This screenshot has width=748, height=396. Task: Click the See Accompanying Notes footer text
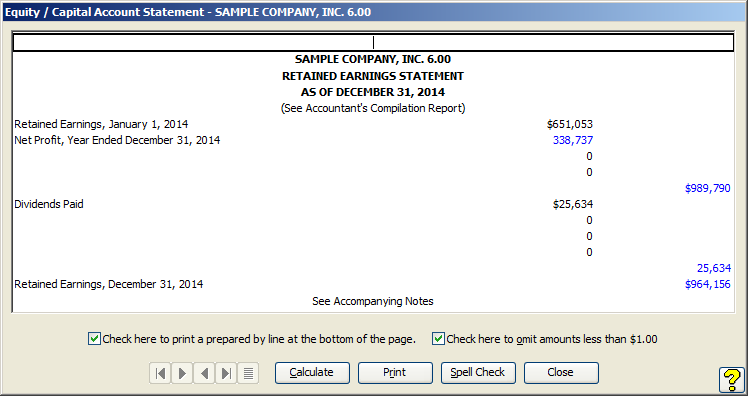click(x=373, y=301)
